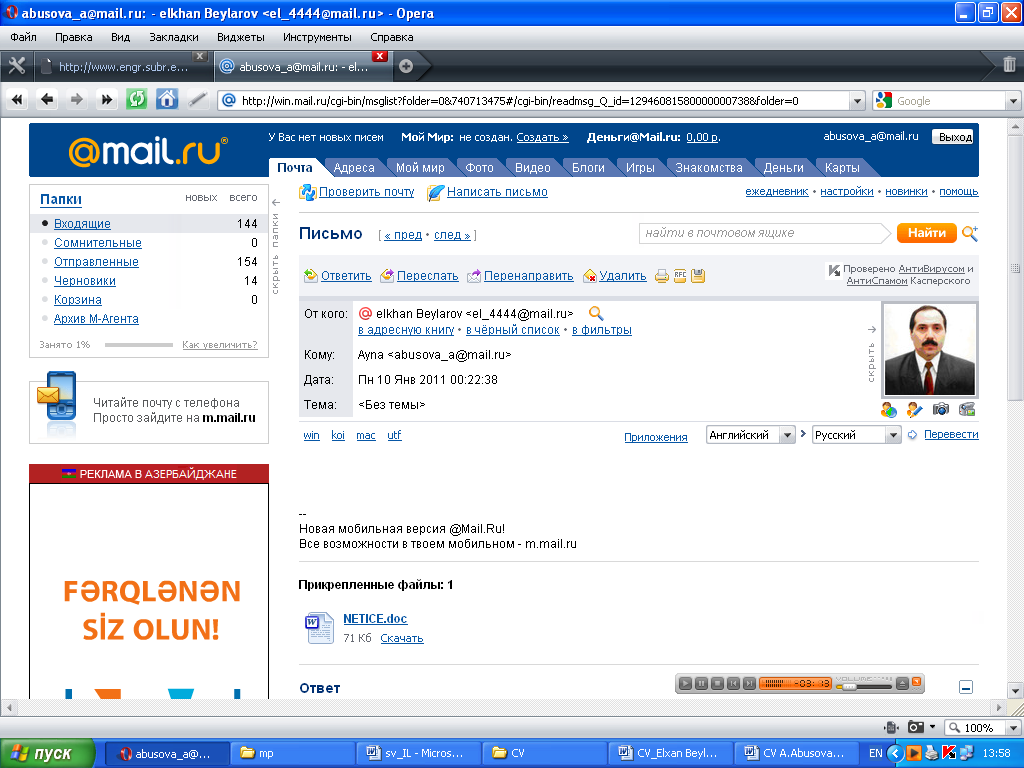Click the EN language indicator
1024x768 pixels.
point(875,753)
